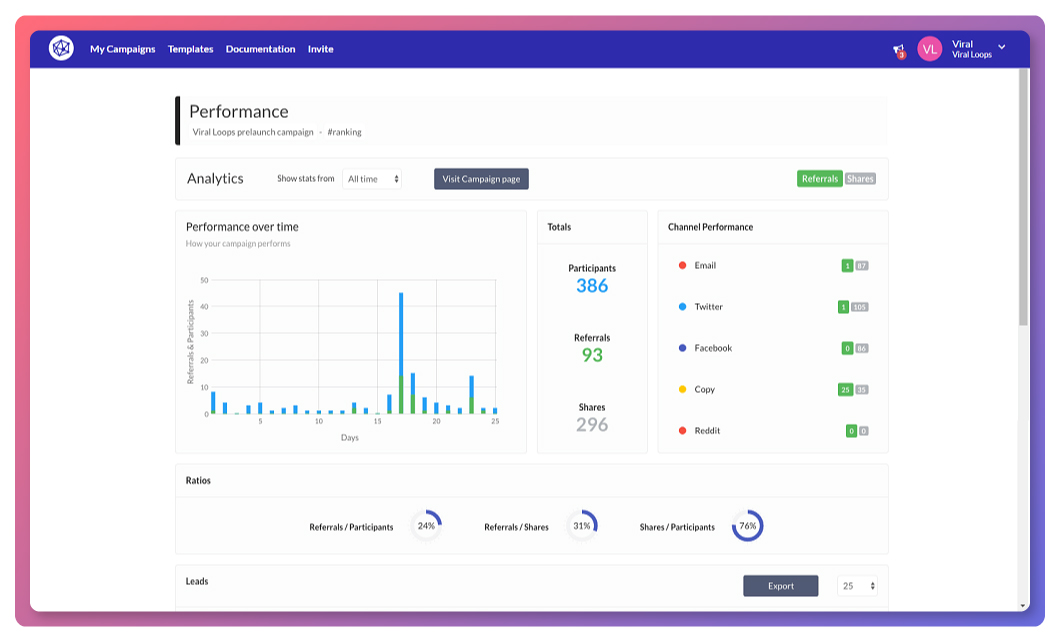This screenshot has height=641, width=1060.
Task: Click the Reddit channel label
Action: tap(707, 430)
